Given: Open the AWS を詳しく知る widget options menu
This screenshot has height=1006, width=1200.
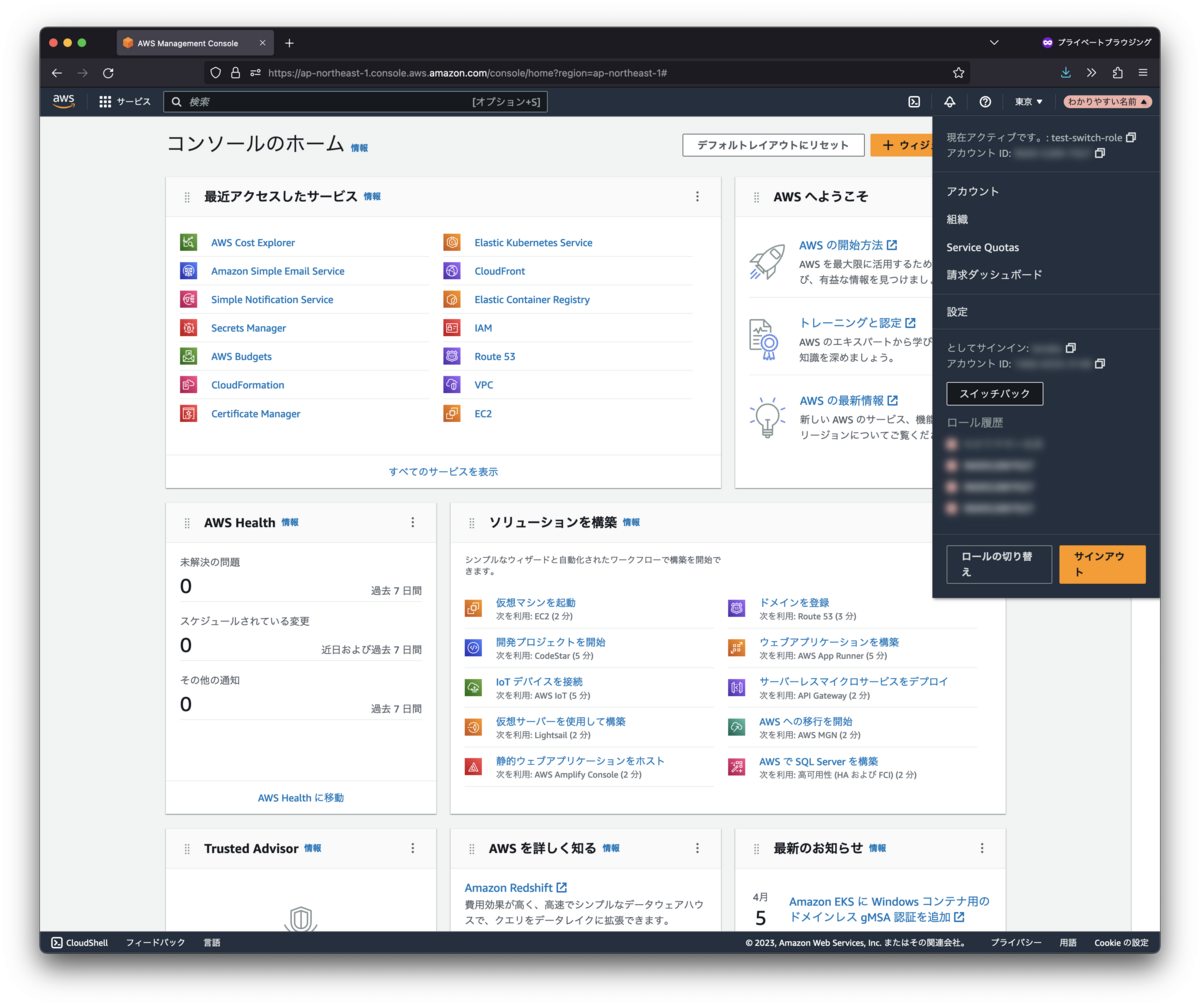Looking at the screenshot, I should coord(697,848).
